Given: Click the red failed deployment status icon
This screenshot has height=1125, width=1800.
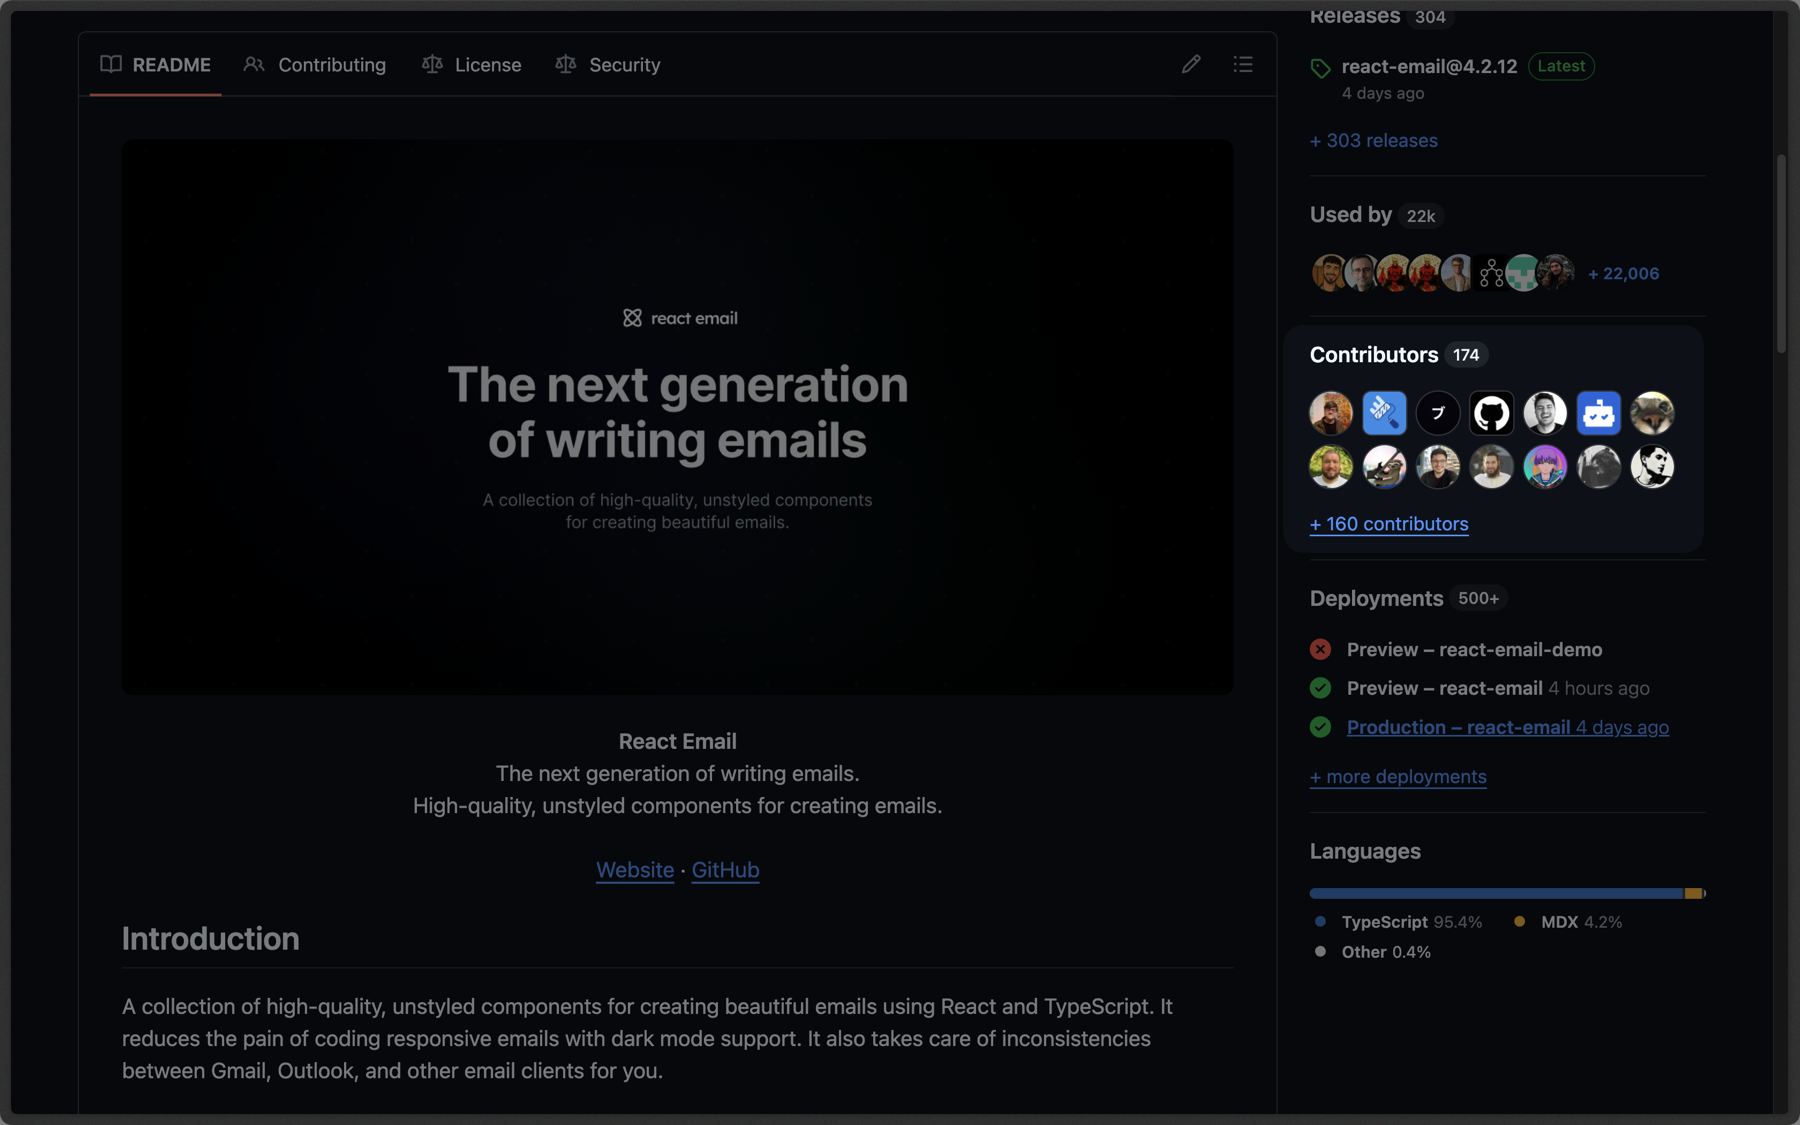Looking at the screenshot, I should click(1320, 650).
